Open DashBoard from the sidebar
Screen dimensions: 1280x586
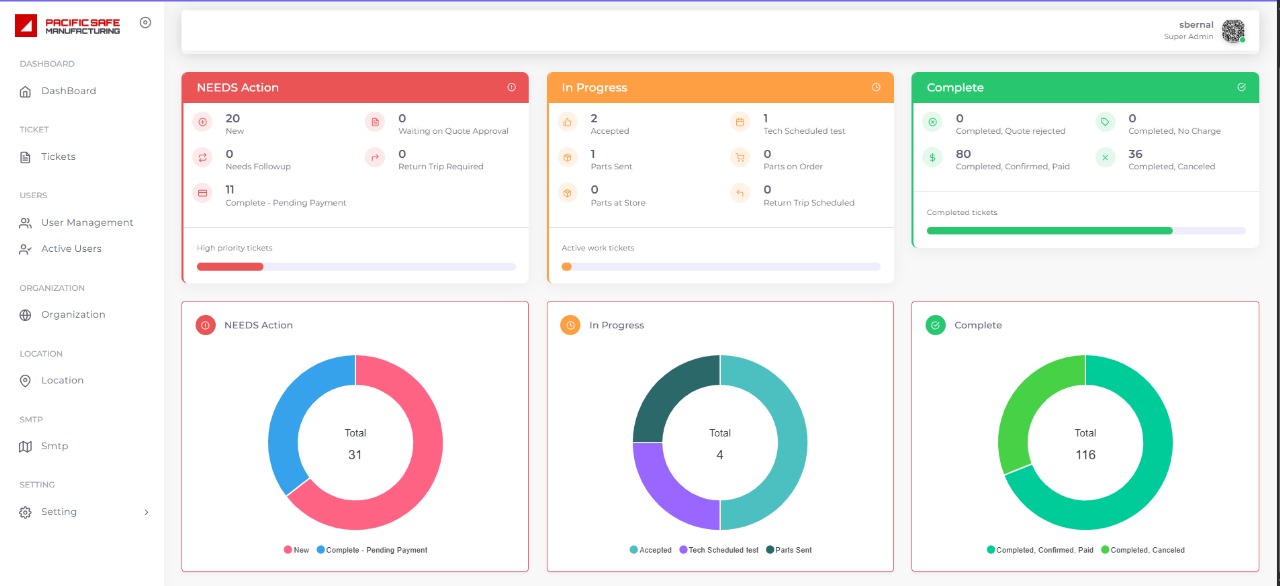[68, 91]
